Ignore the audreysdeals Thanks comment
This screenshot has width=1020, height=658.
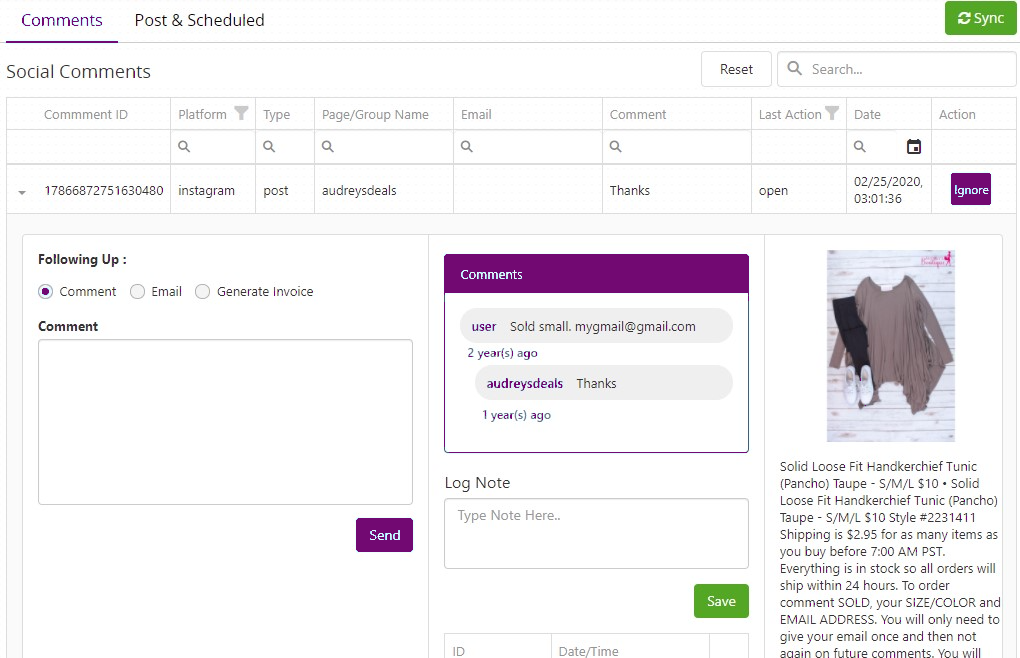point(971,189)
